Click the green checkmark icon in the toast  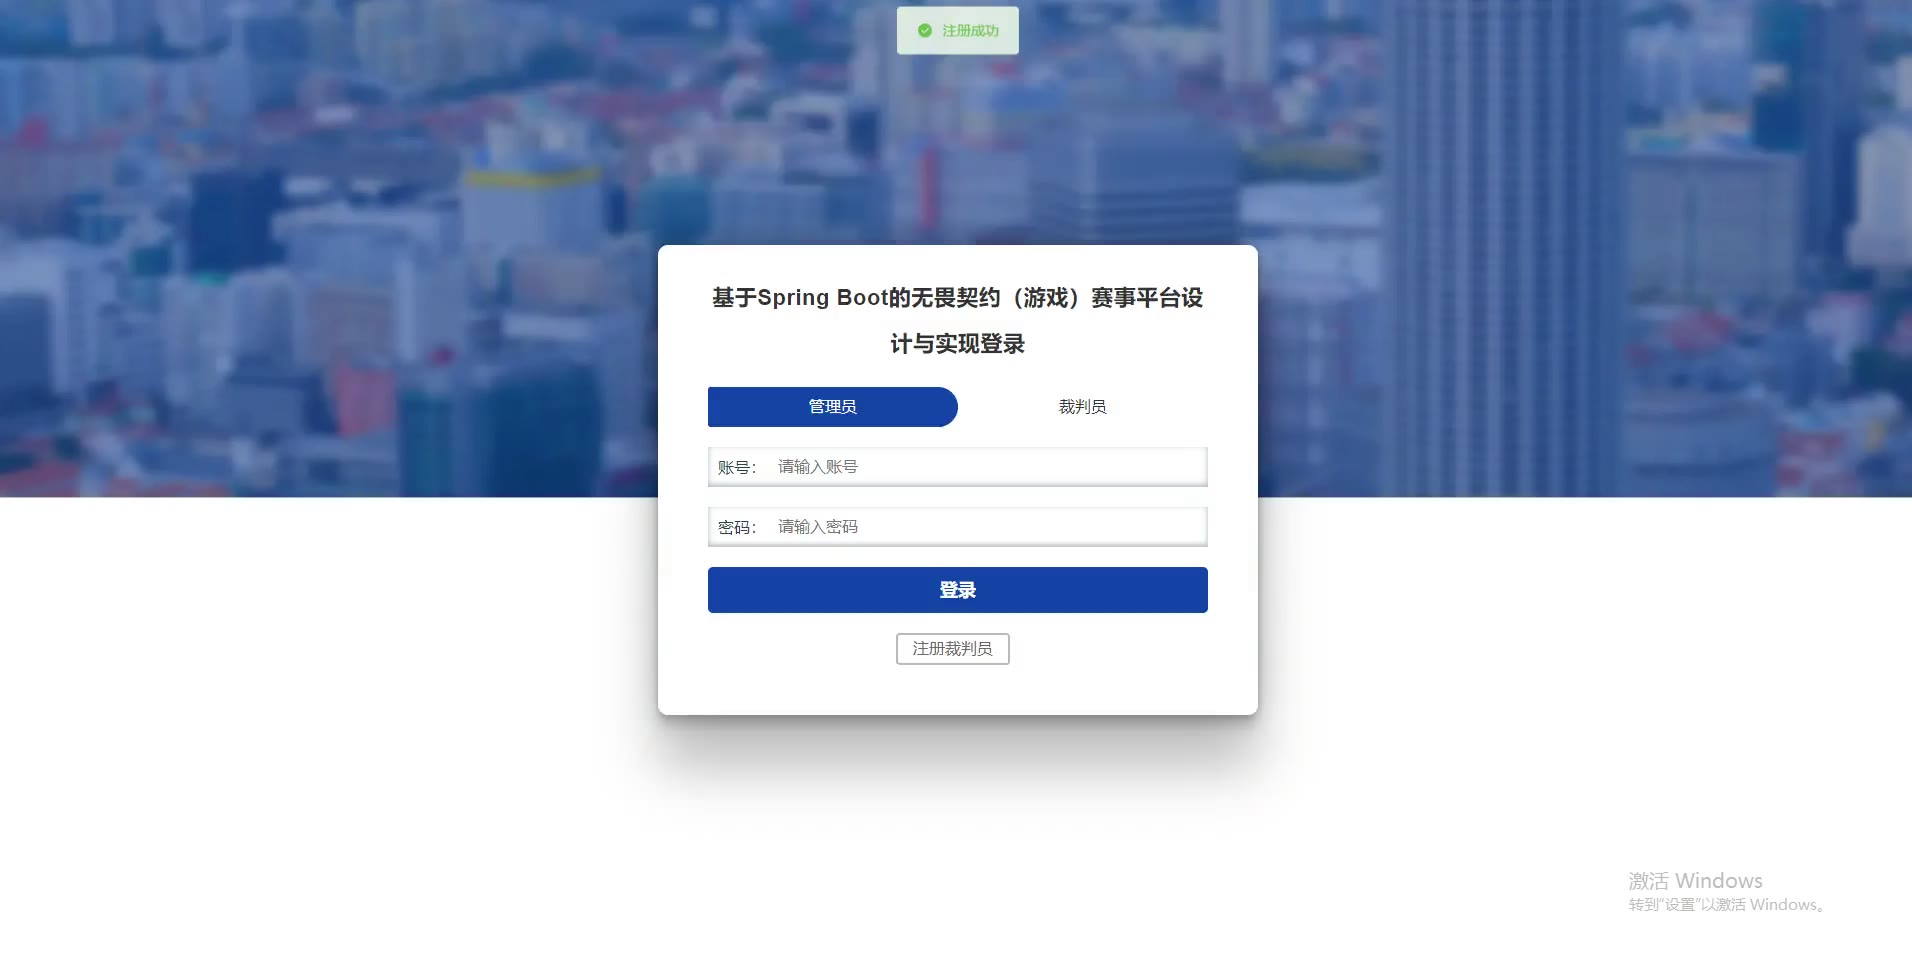click(925, 31)
